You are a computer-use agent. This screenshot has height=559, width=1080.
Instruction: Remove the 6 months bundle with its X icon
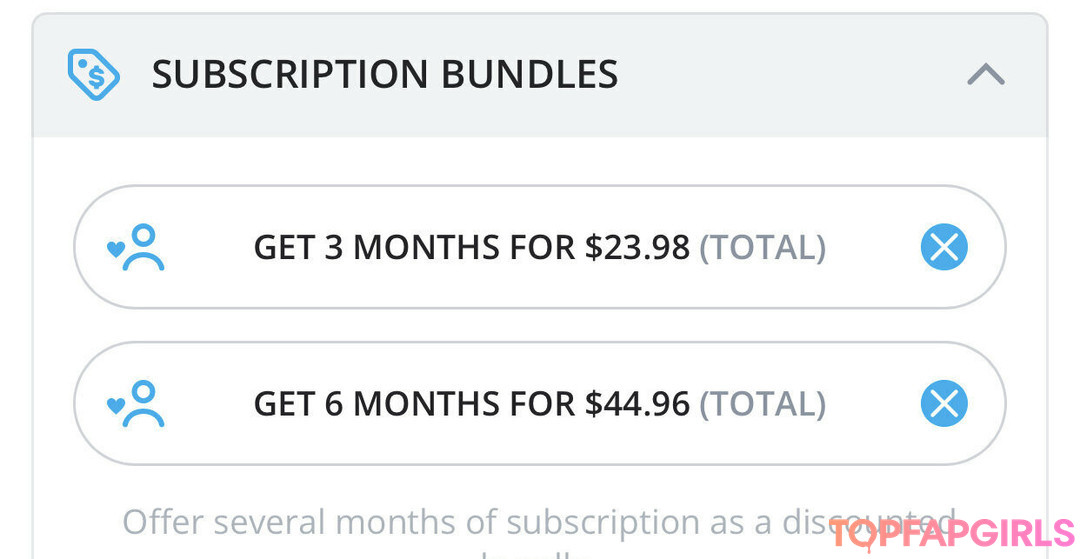pos(943,404)
